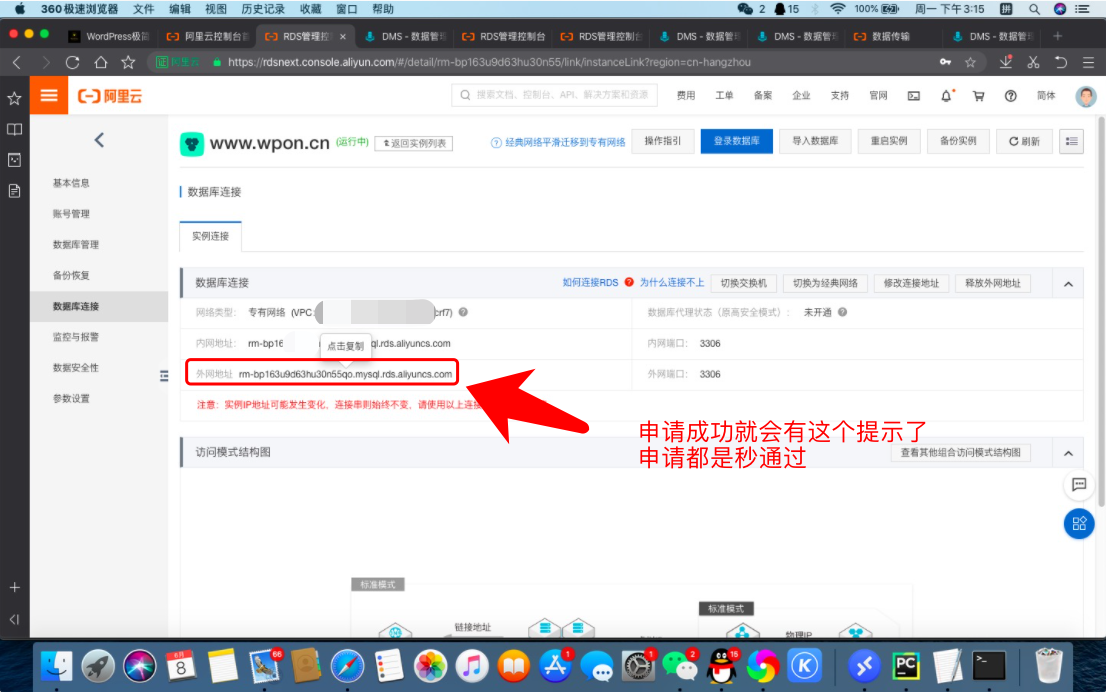
Task: Click the Aliyun logo
Action: [x=110, y=96]
